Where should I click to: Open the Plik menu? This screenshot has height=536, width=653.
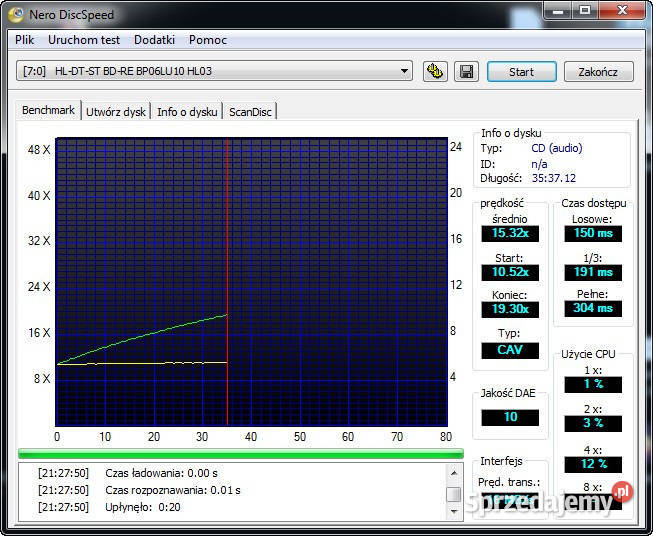click(x=25, y=40)
